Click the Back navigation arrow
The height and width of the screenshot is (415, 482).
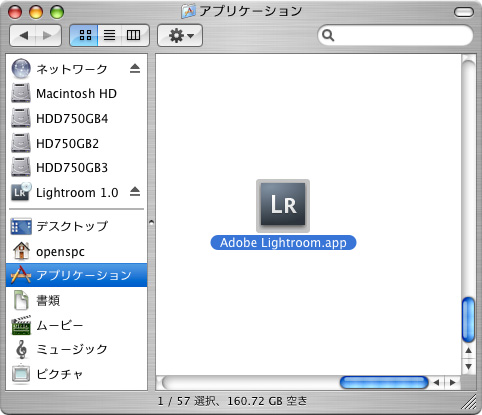pyautogui.click(x=23, y=35)
